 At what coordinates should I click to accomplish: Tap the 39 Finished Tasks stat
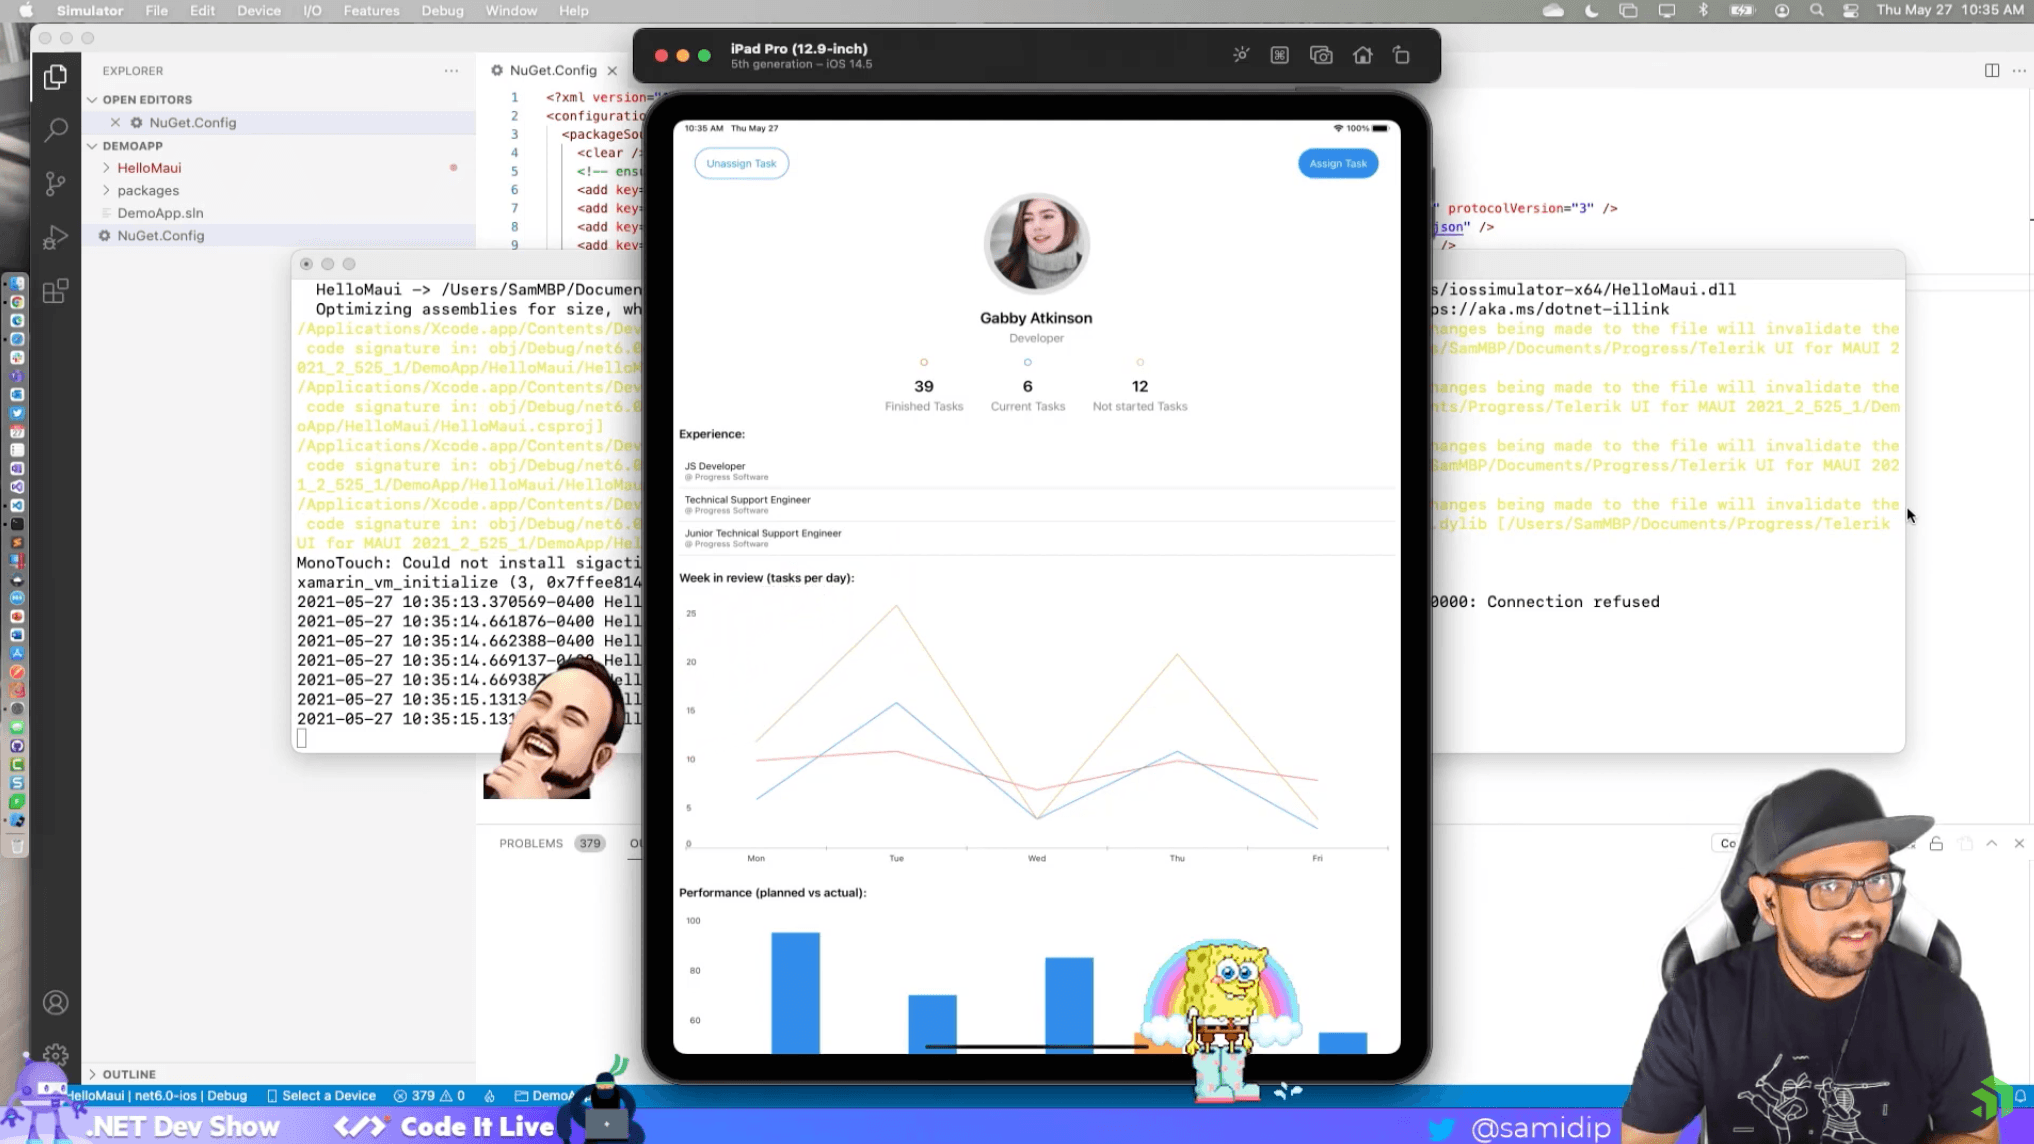point(923,386)
